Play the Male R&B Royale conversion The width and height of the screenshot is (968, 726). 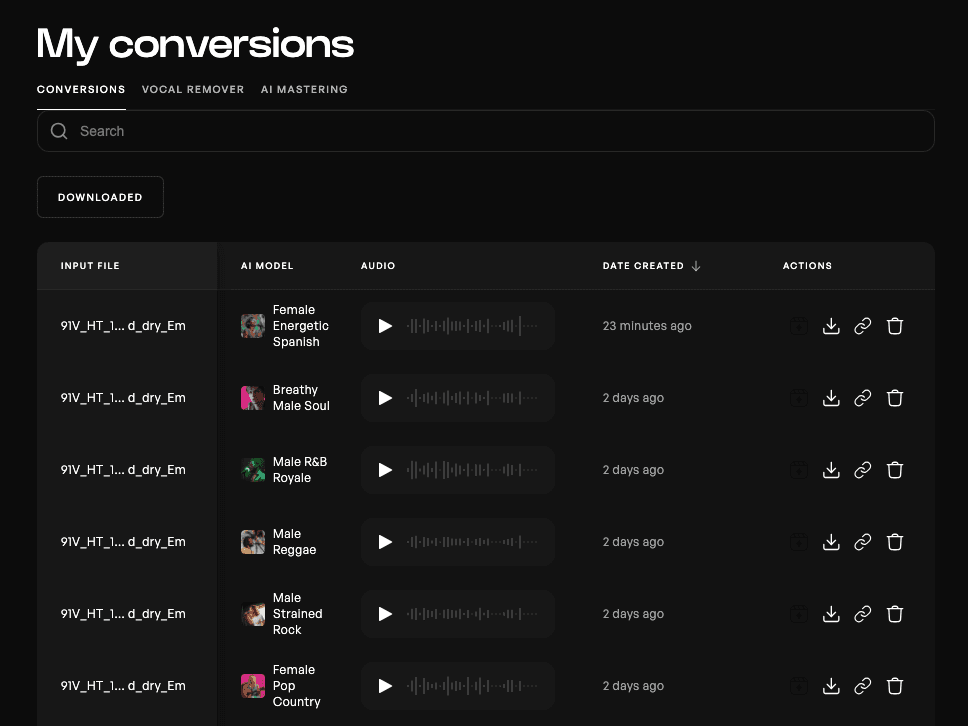pyautogui.click(x=385, y=470)
